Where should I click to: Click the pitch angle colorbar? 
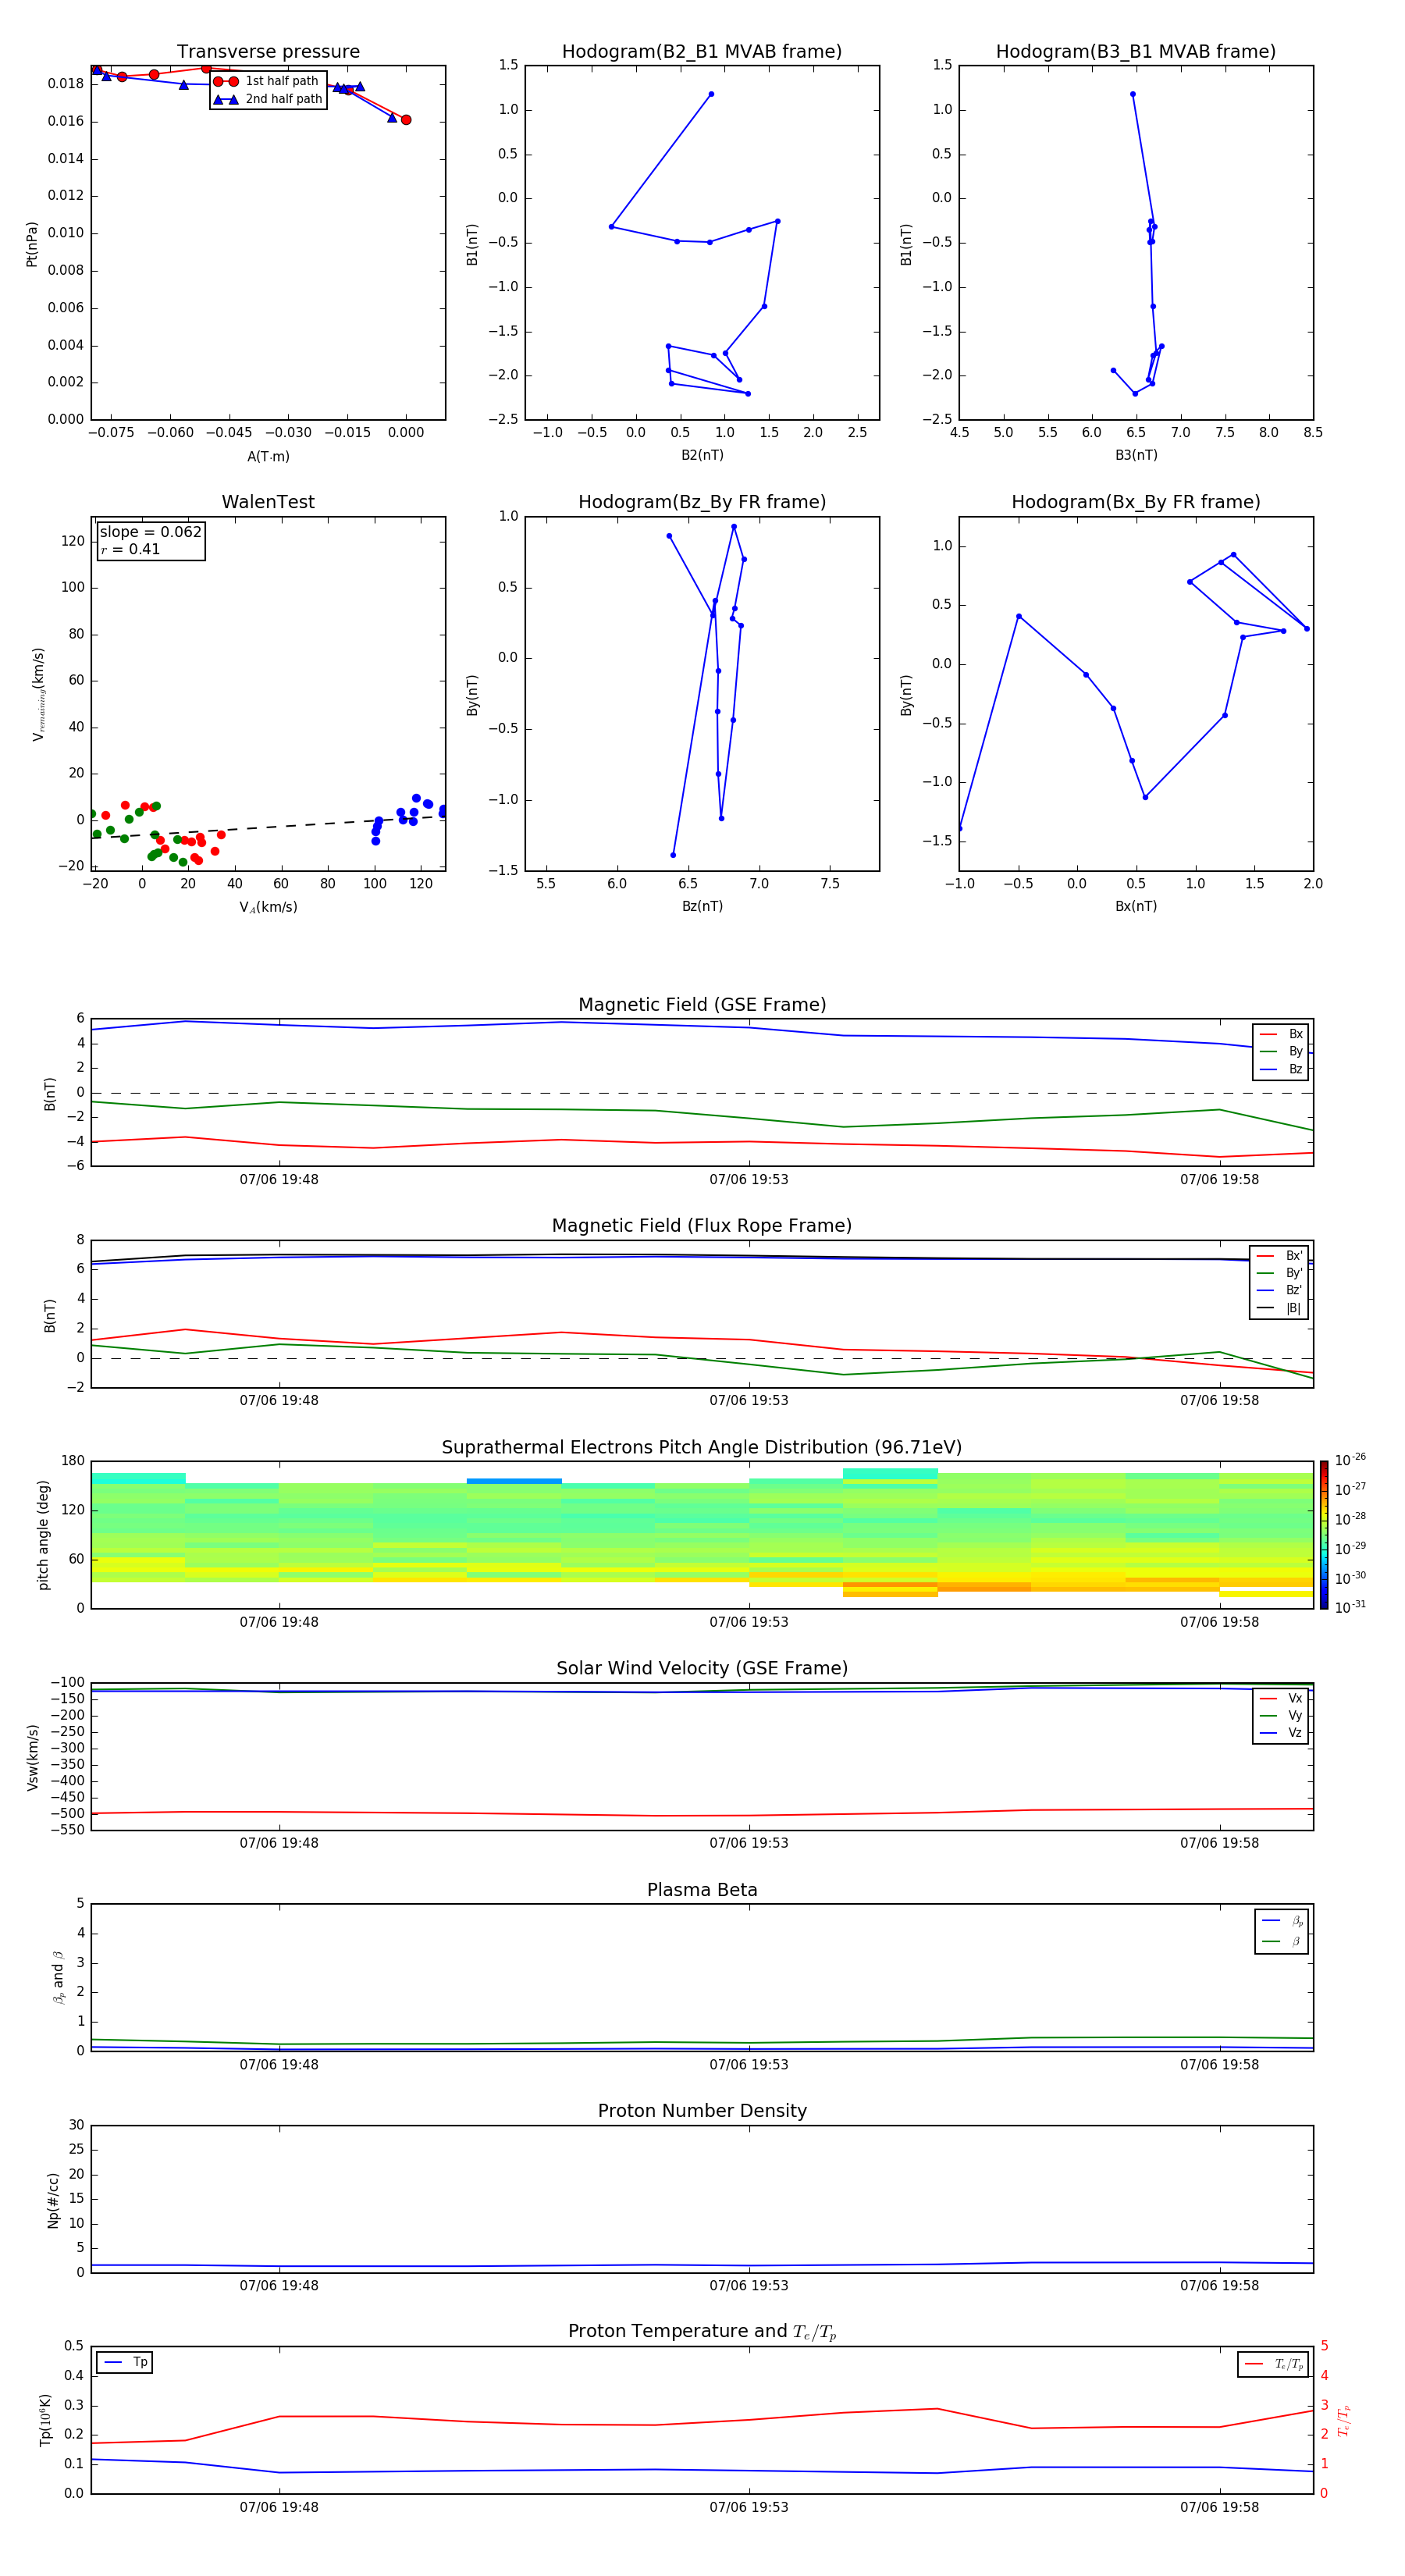[x=1324, y=1535]
